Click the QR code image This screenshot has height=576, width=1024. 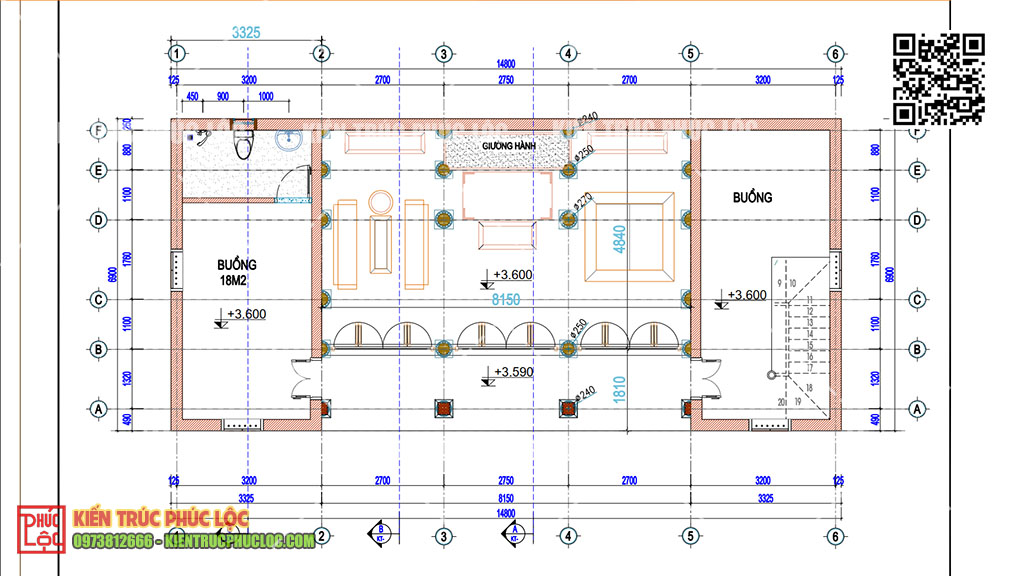(938, 78)
